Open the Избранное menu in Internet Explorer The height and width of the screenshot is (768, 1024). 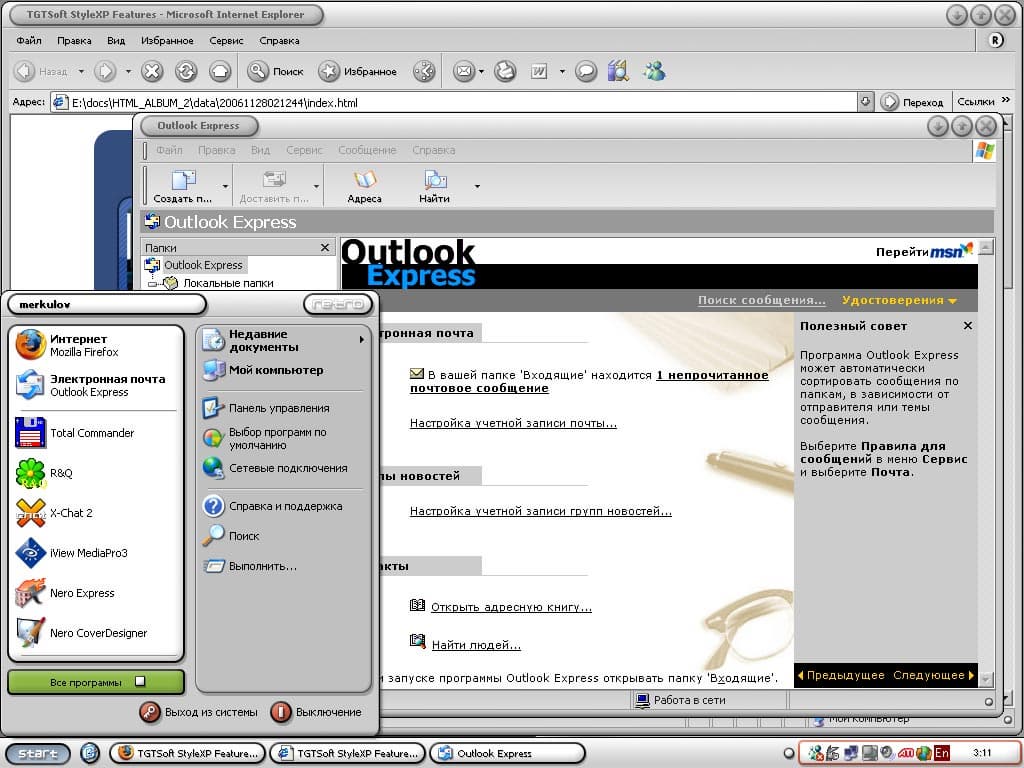167,40
